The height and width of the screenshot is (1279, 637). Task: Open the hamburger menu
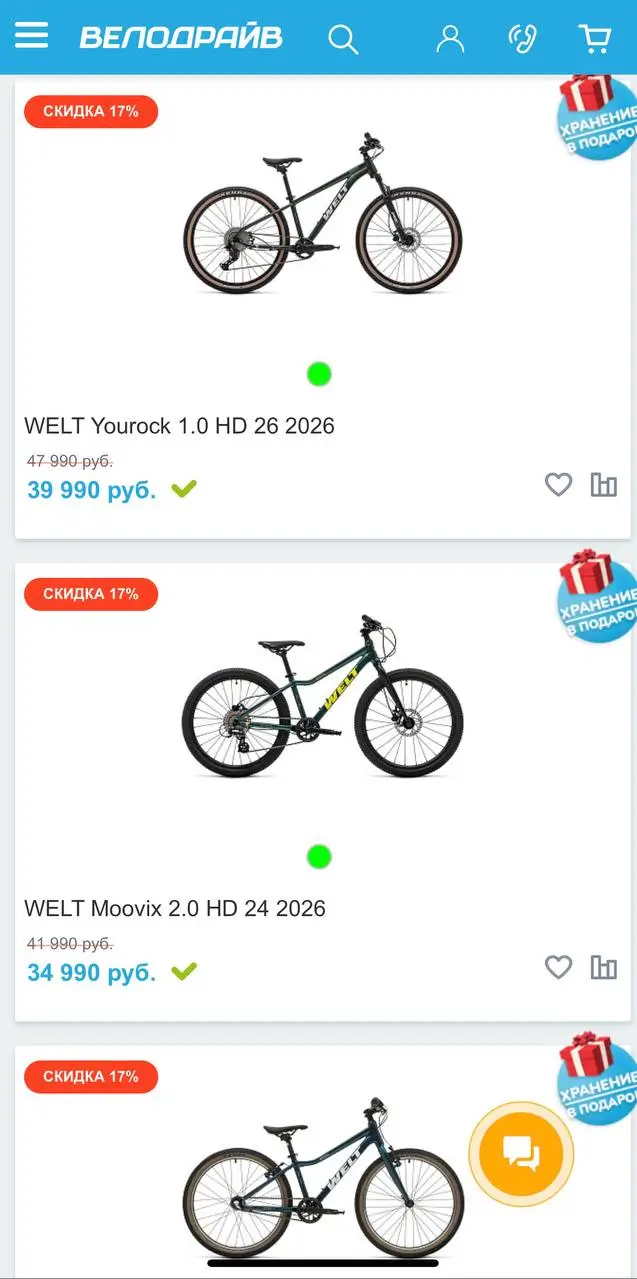(31, 35)
